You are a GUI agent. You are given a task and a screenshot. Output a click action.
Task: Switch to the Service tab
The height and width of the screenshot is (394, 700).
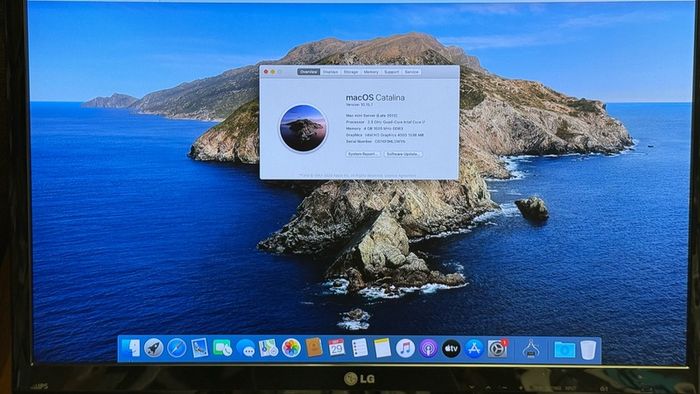pos(412,72)
